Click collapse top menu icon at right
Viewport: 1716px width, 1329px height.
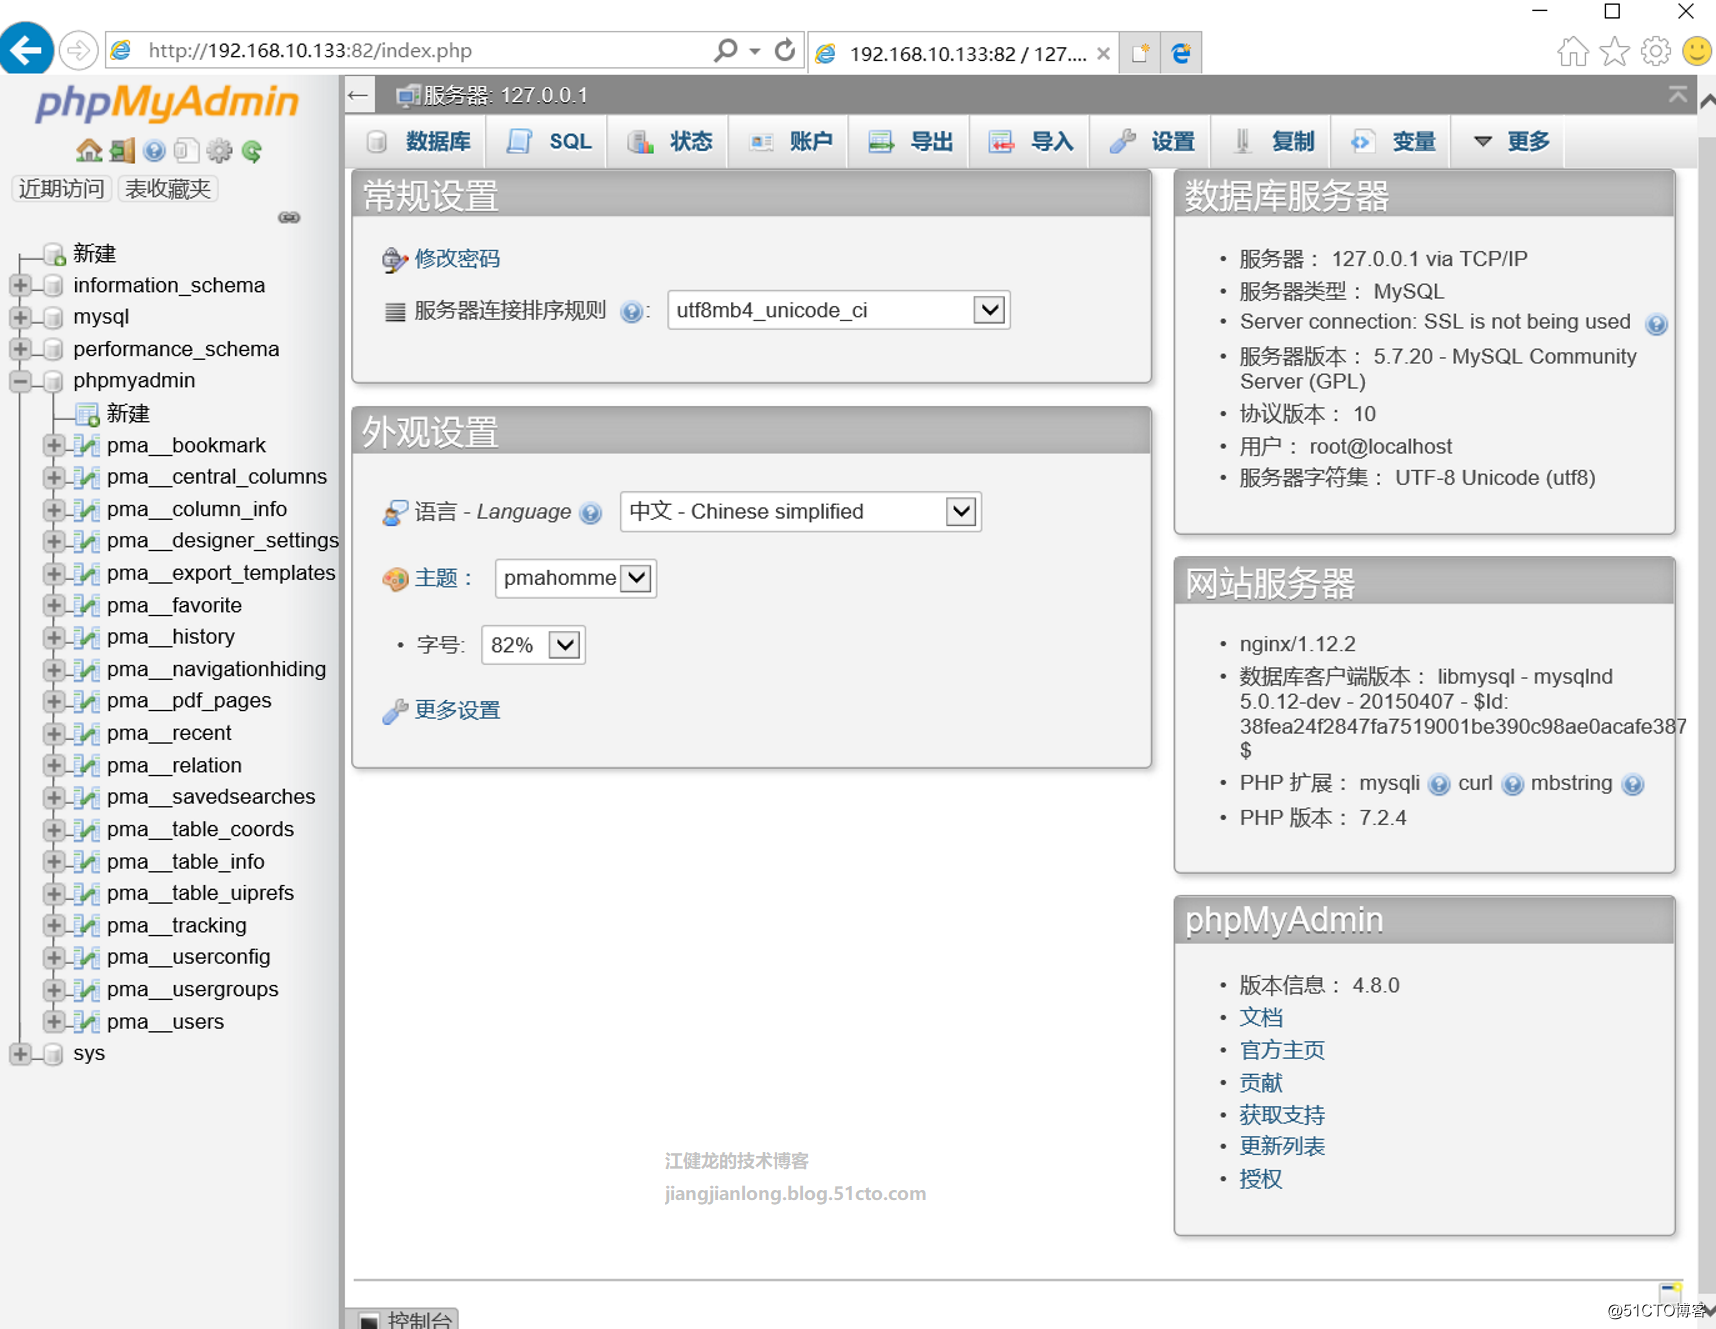(1677, 94)
